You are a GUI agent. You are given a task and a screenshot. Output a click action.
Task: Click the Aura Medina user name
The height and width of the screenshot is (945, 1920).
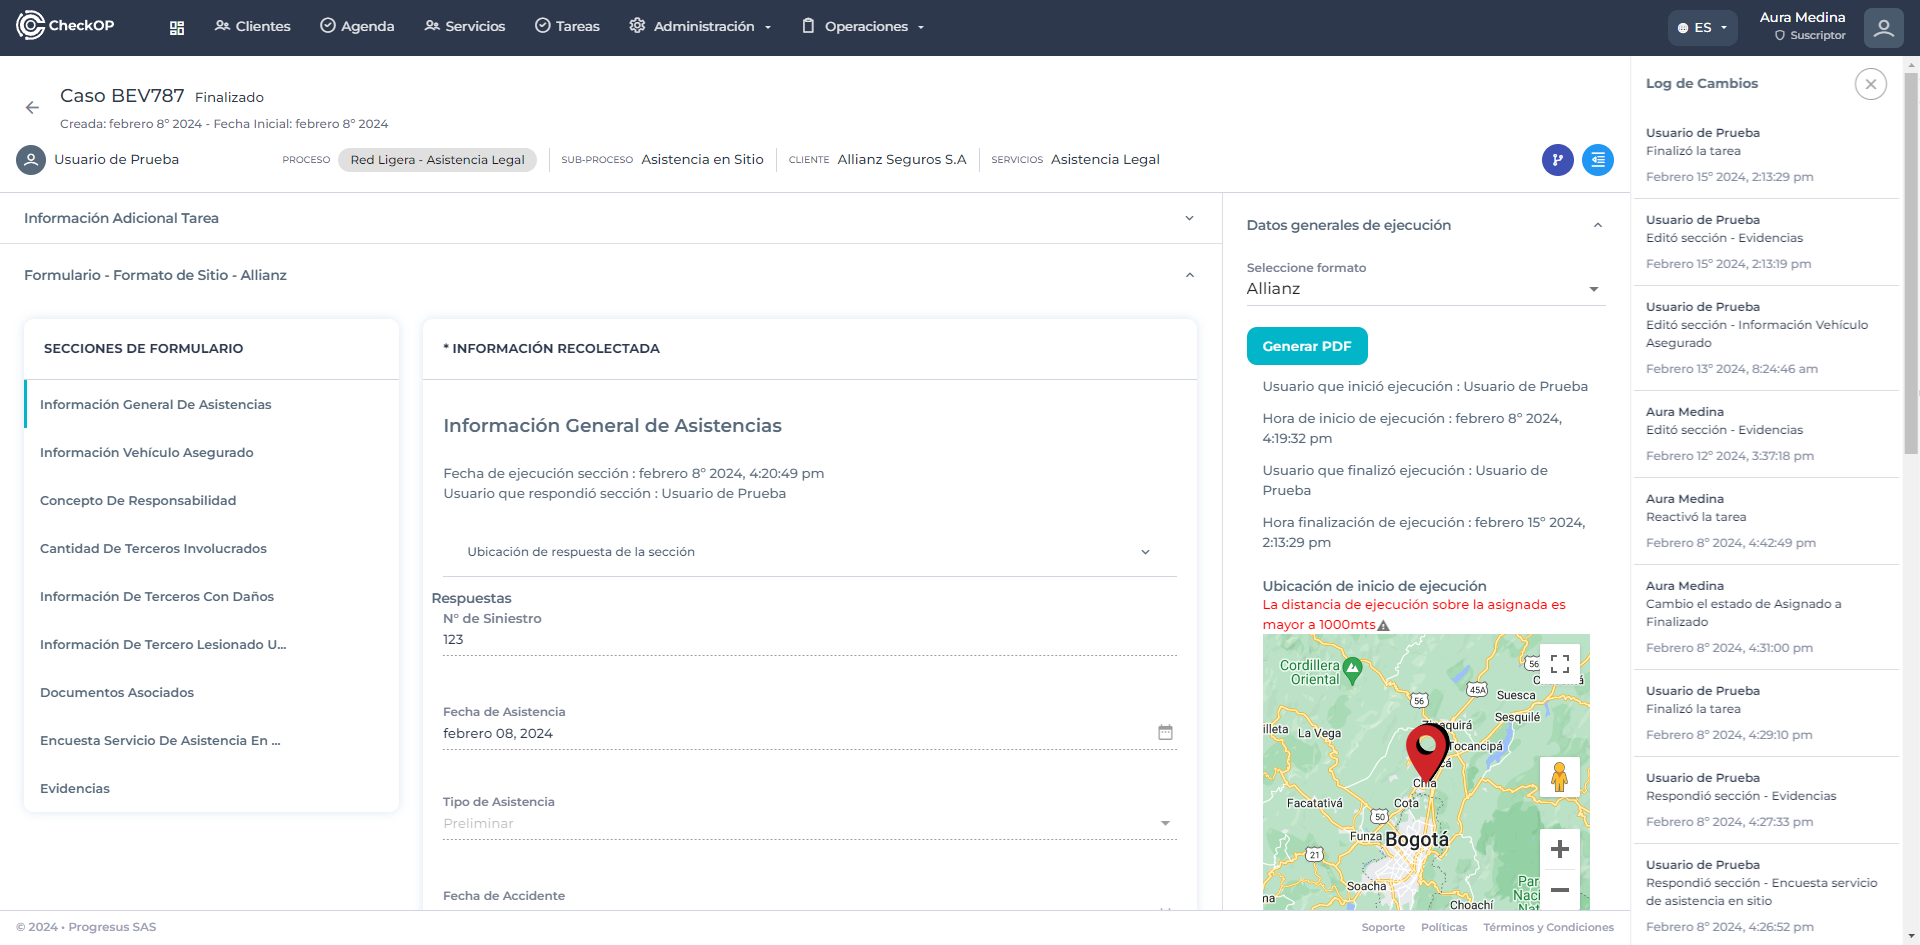1802,17
